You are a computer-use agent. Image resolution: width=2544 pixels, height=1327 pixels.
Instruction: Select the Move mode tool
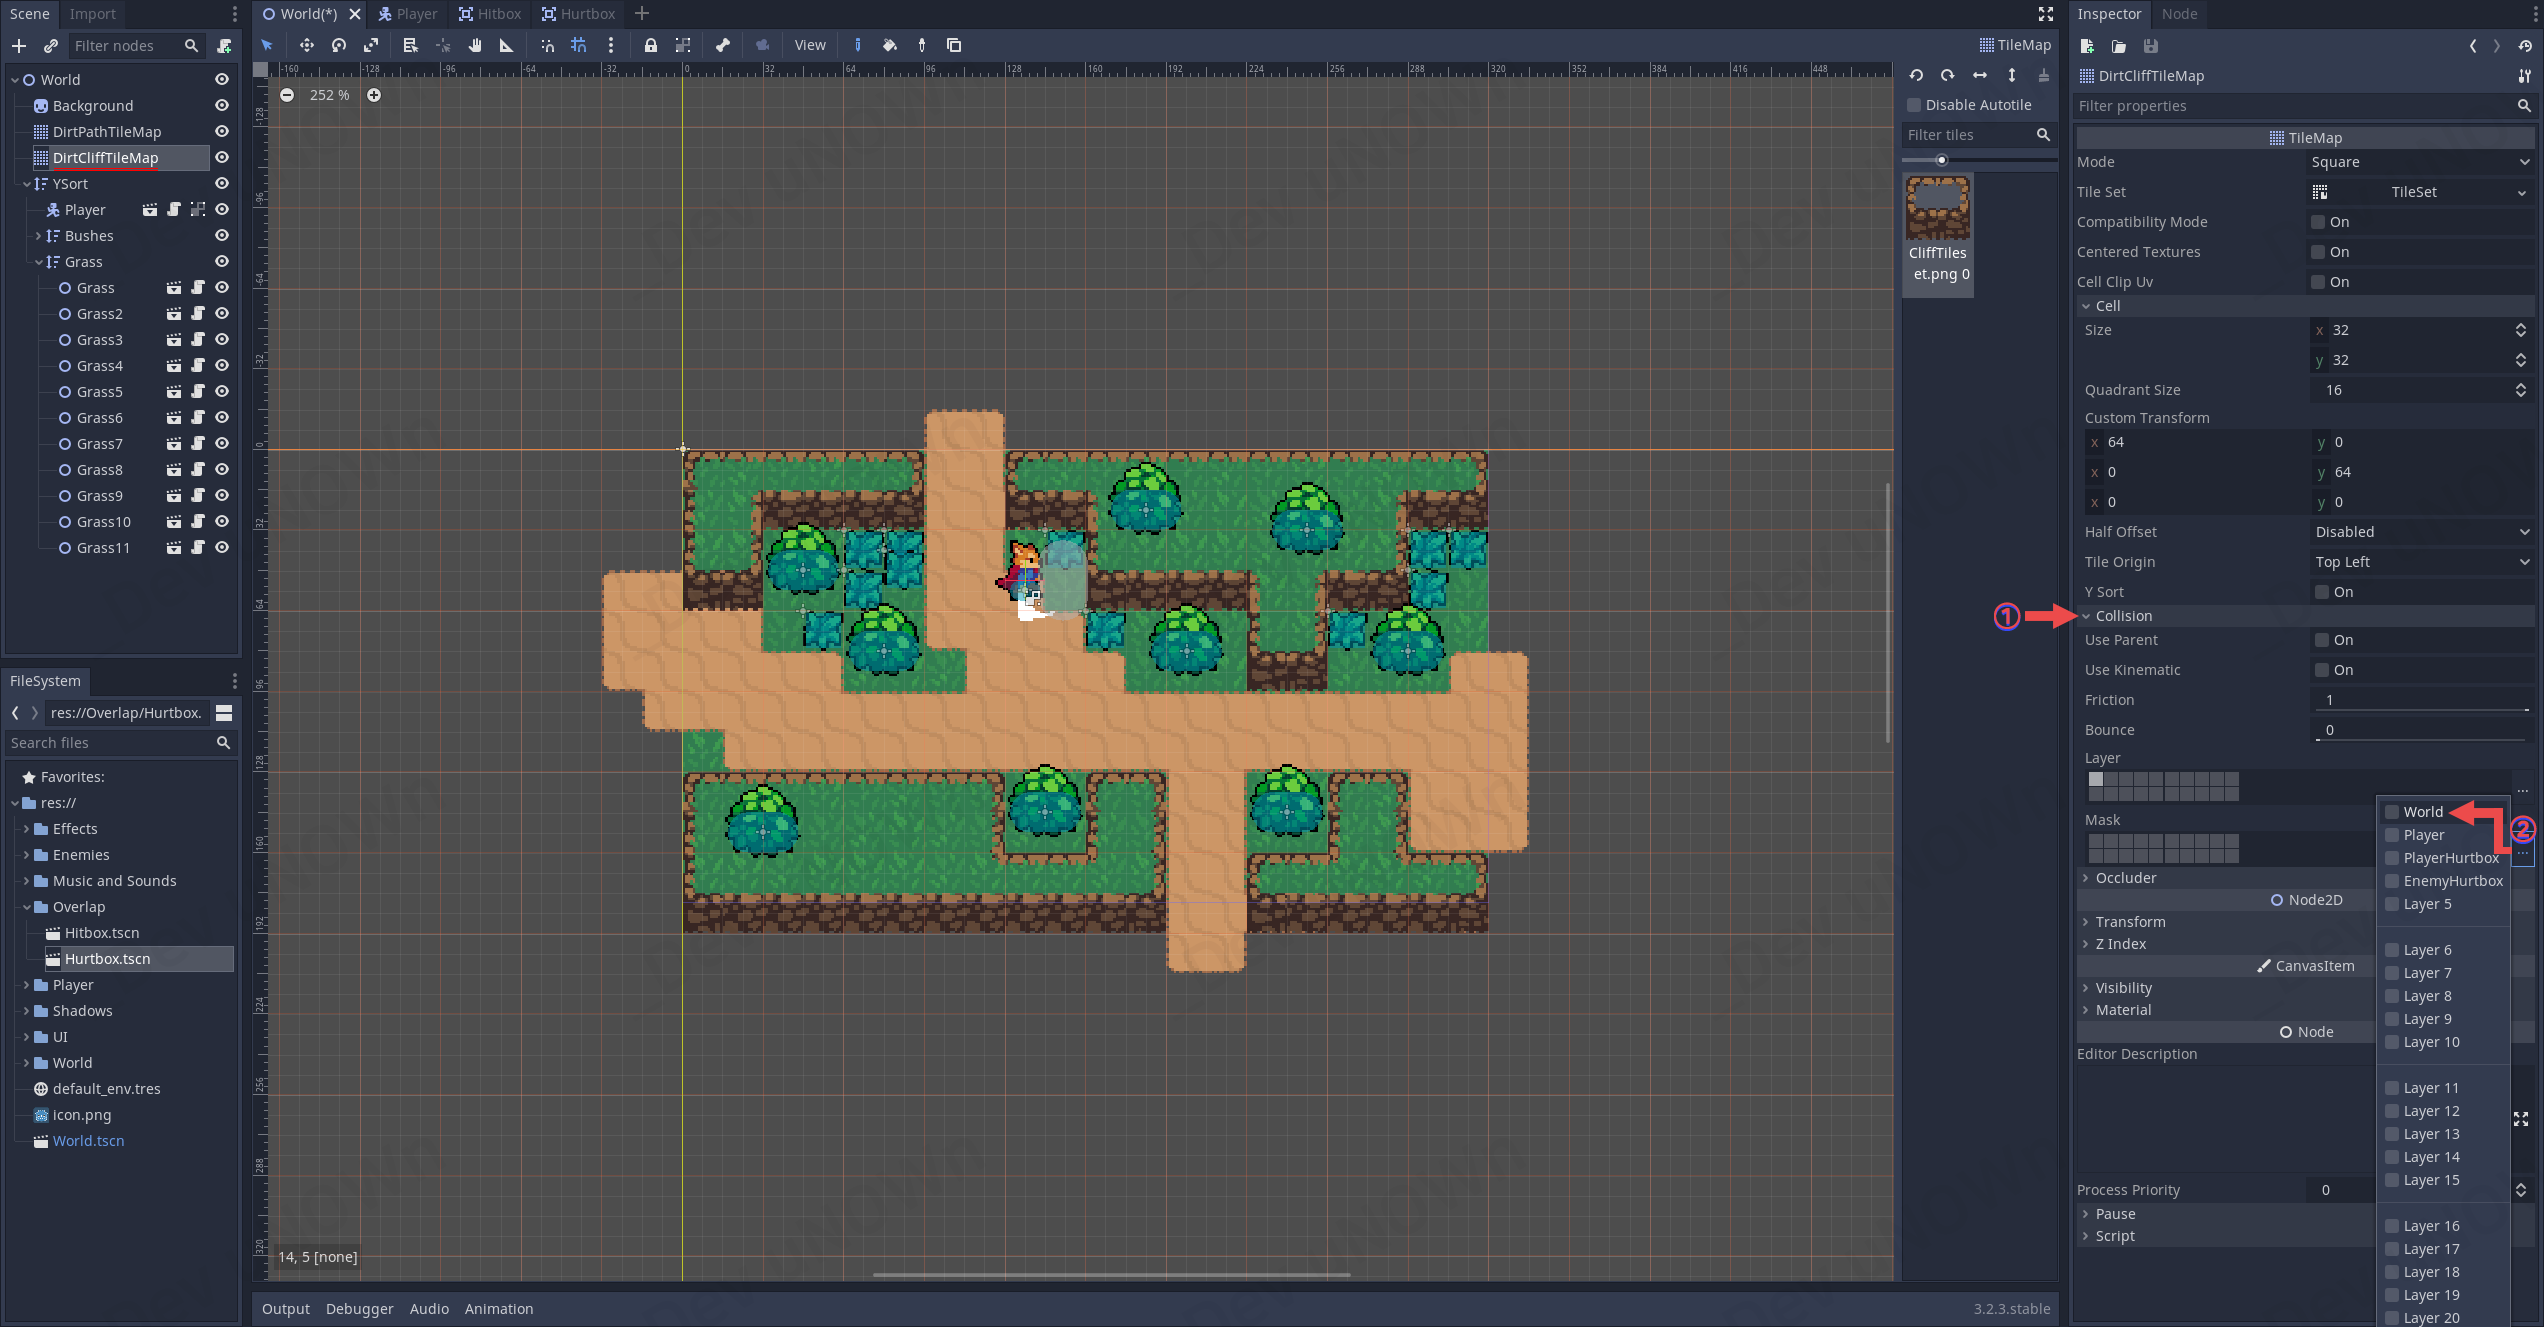[306, 45]
